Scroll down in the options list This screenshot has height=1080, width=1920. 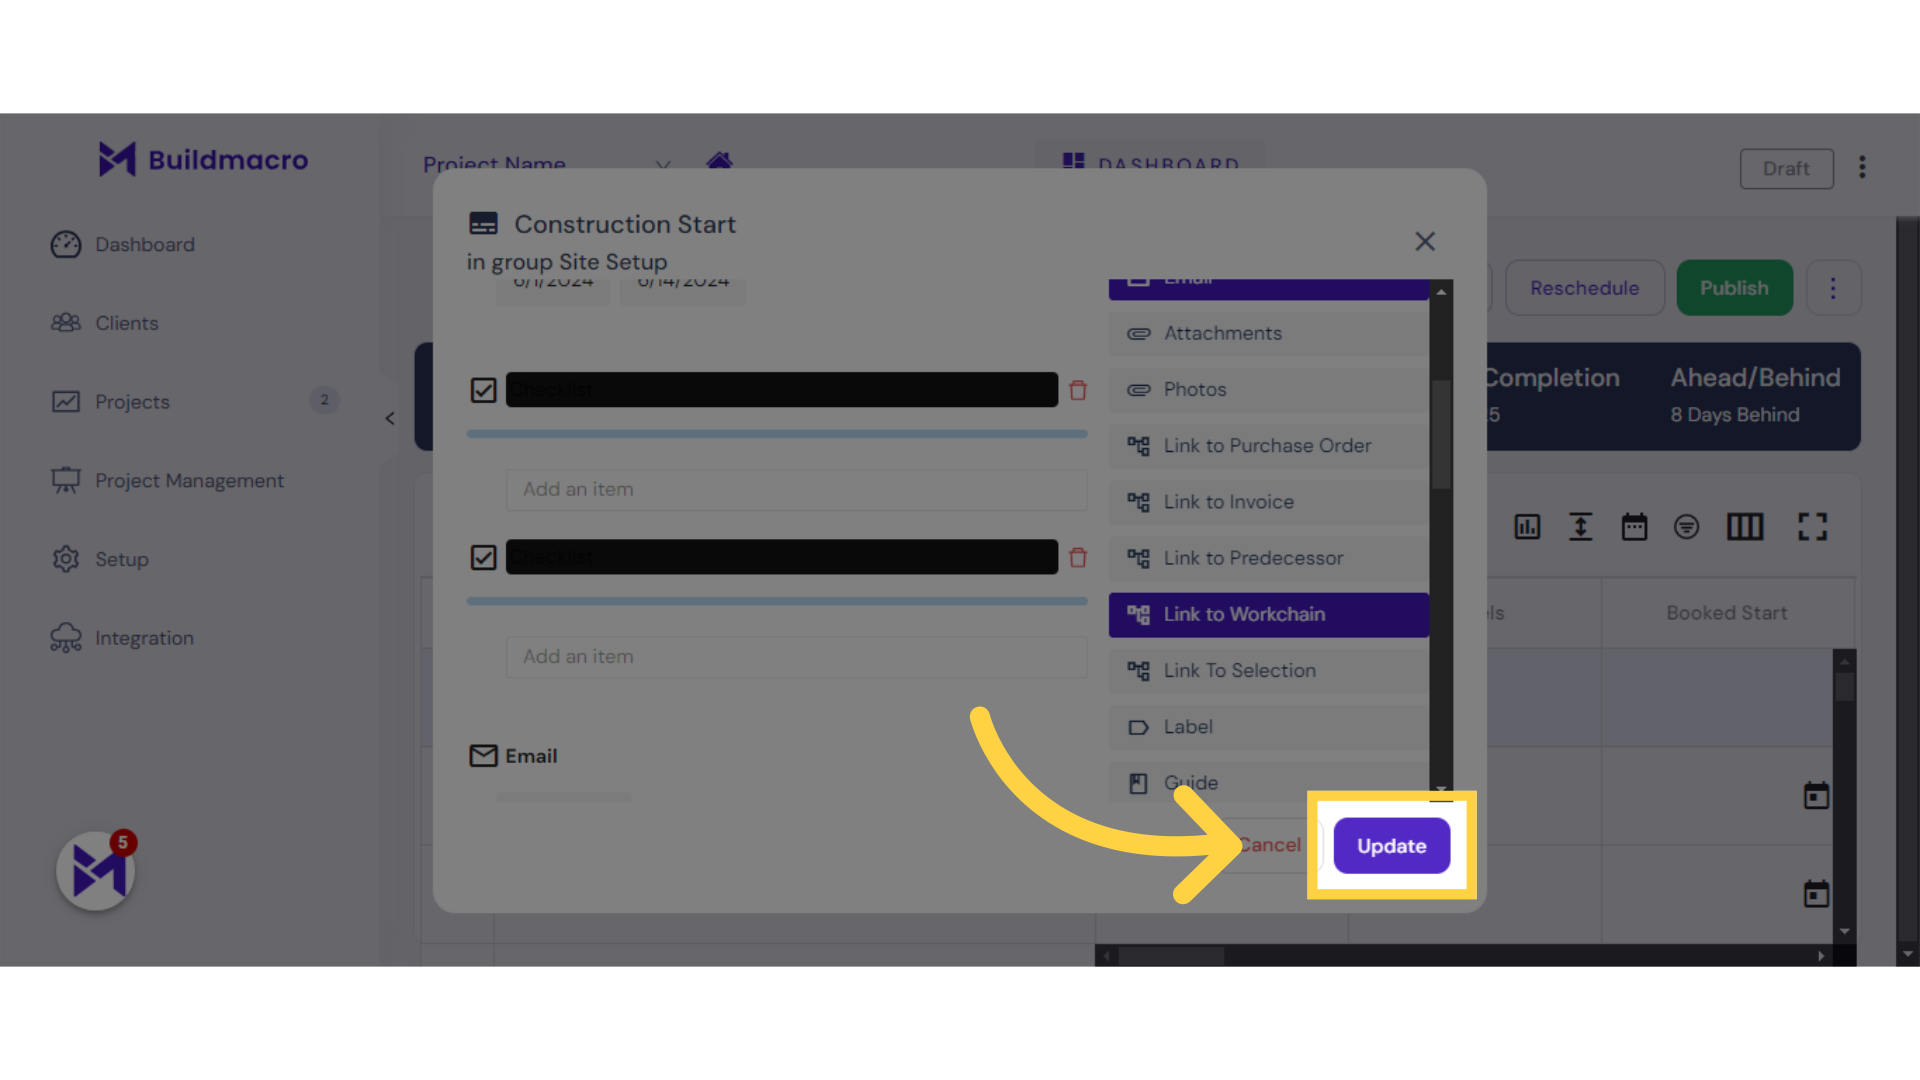click(1440, 789)
